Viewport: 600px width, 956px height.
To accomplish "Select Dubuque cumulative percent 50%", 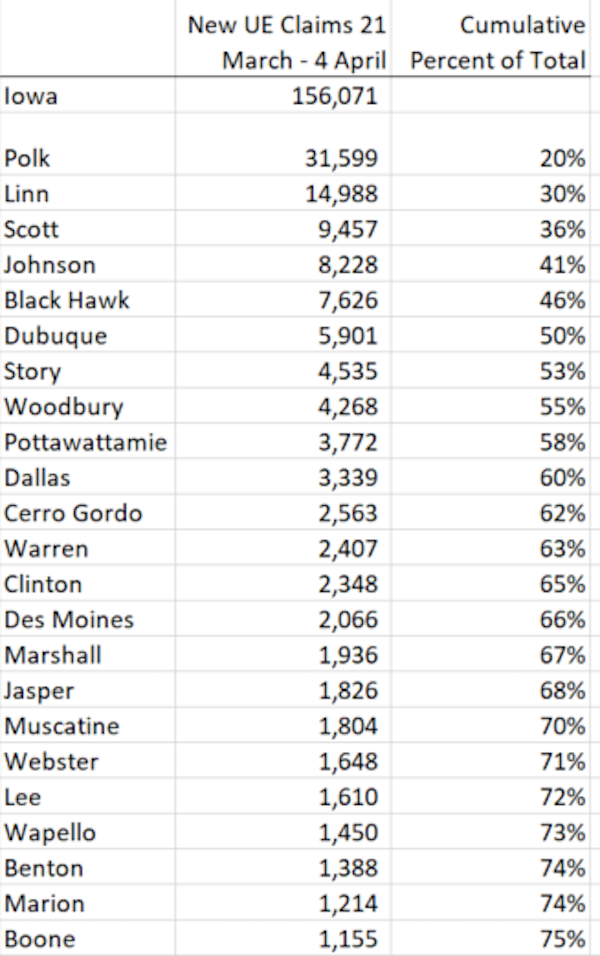I will tap(490, 335).
